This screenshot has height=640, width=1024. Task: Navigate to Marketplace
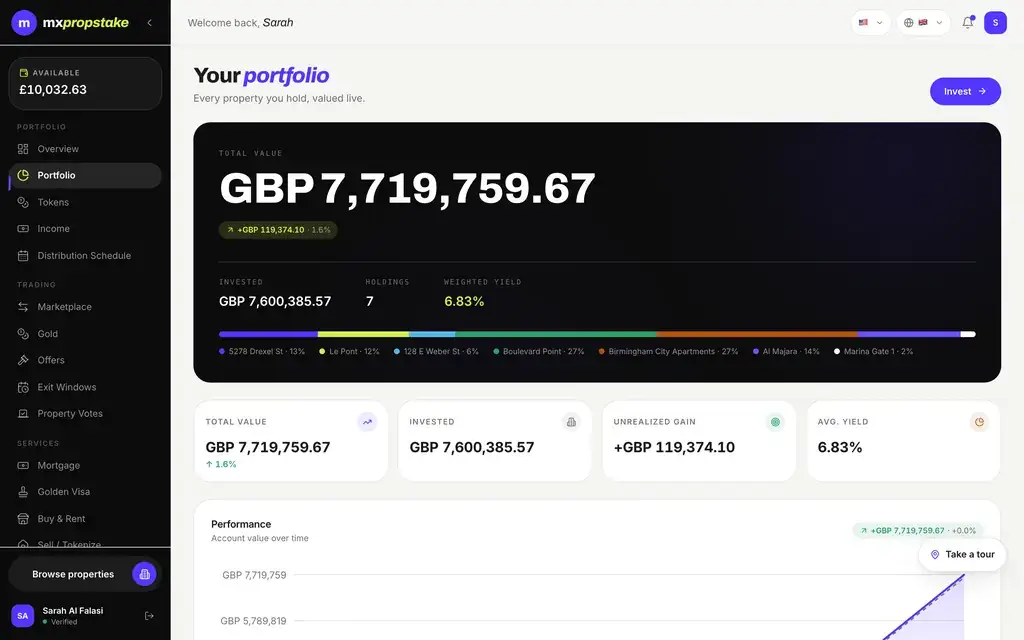coord(85,307)
